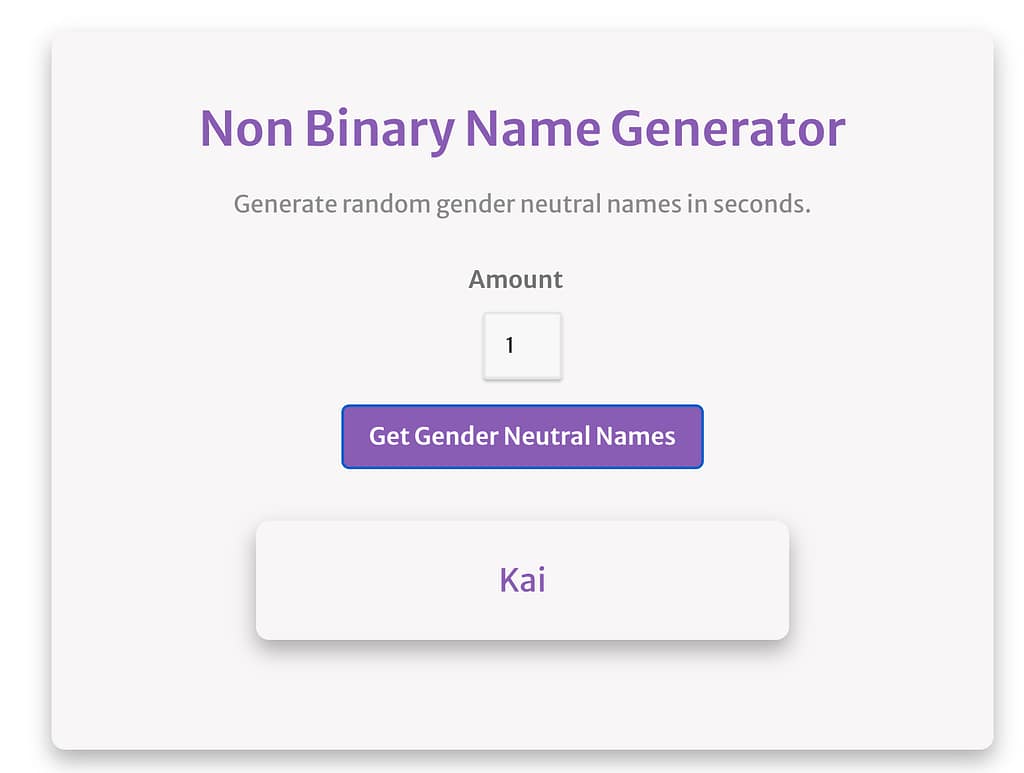Click the Non Binary Name Generator title
This screenshot has width=1024, height=773.
pos(522,127)
